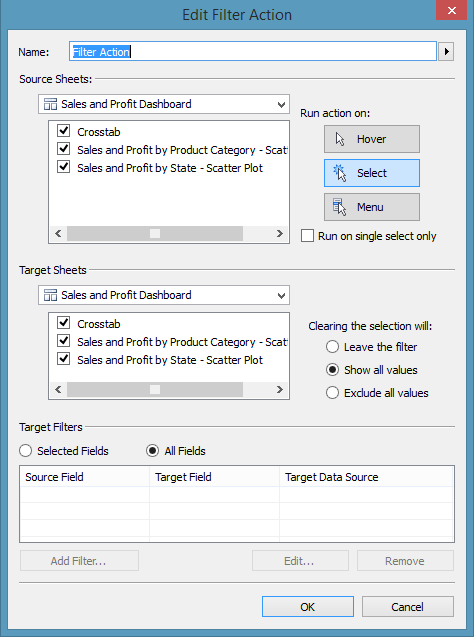Click the target sheets list left scroll arrow

58,390
